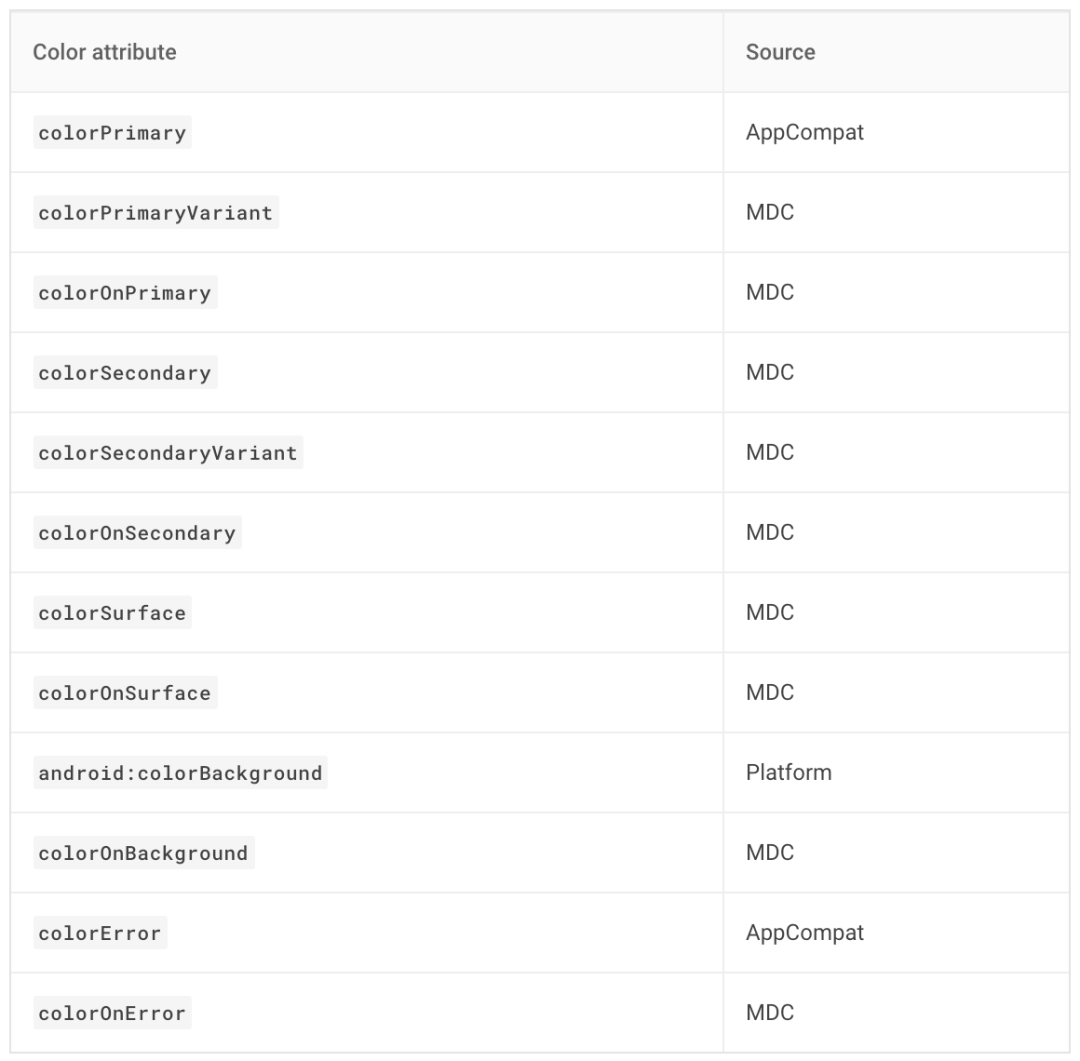Click the android:colorBackground attribute text
The height and width of the screenshot is (1061, 1080).
(180, 773)
